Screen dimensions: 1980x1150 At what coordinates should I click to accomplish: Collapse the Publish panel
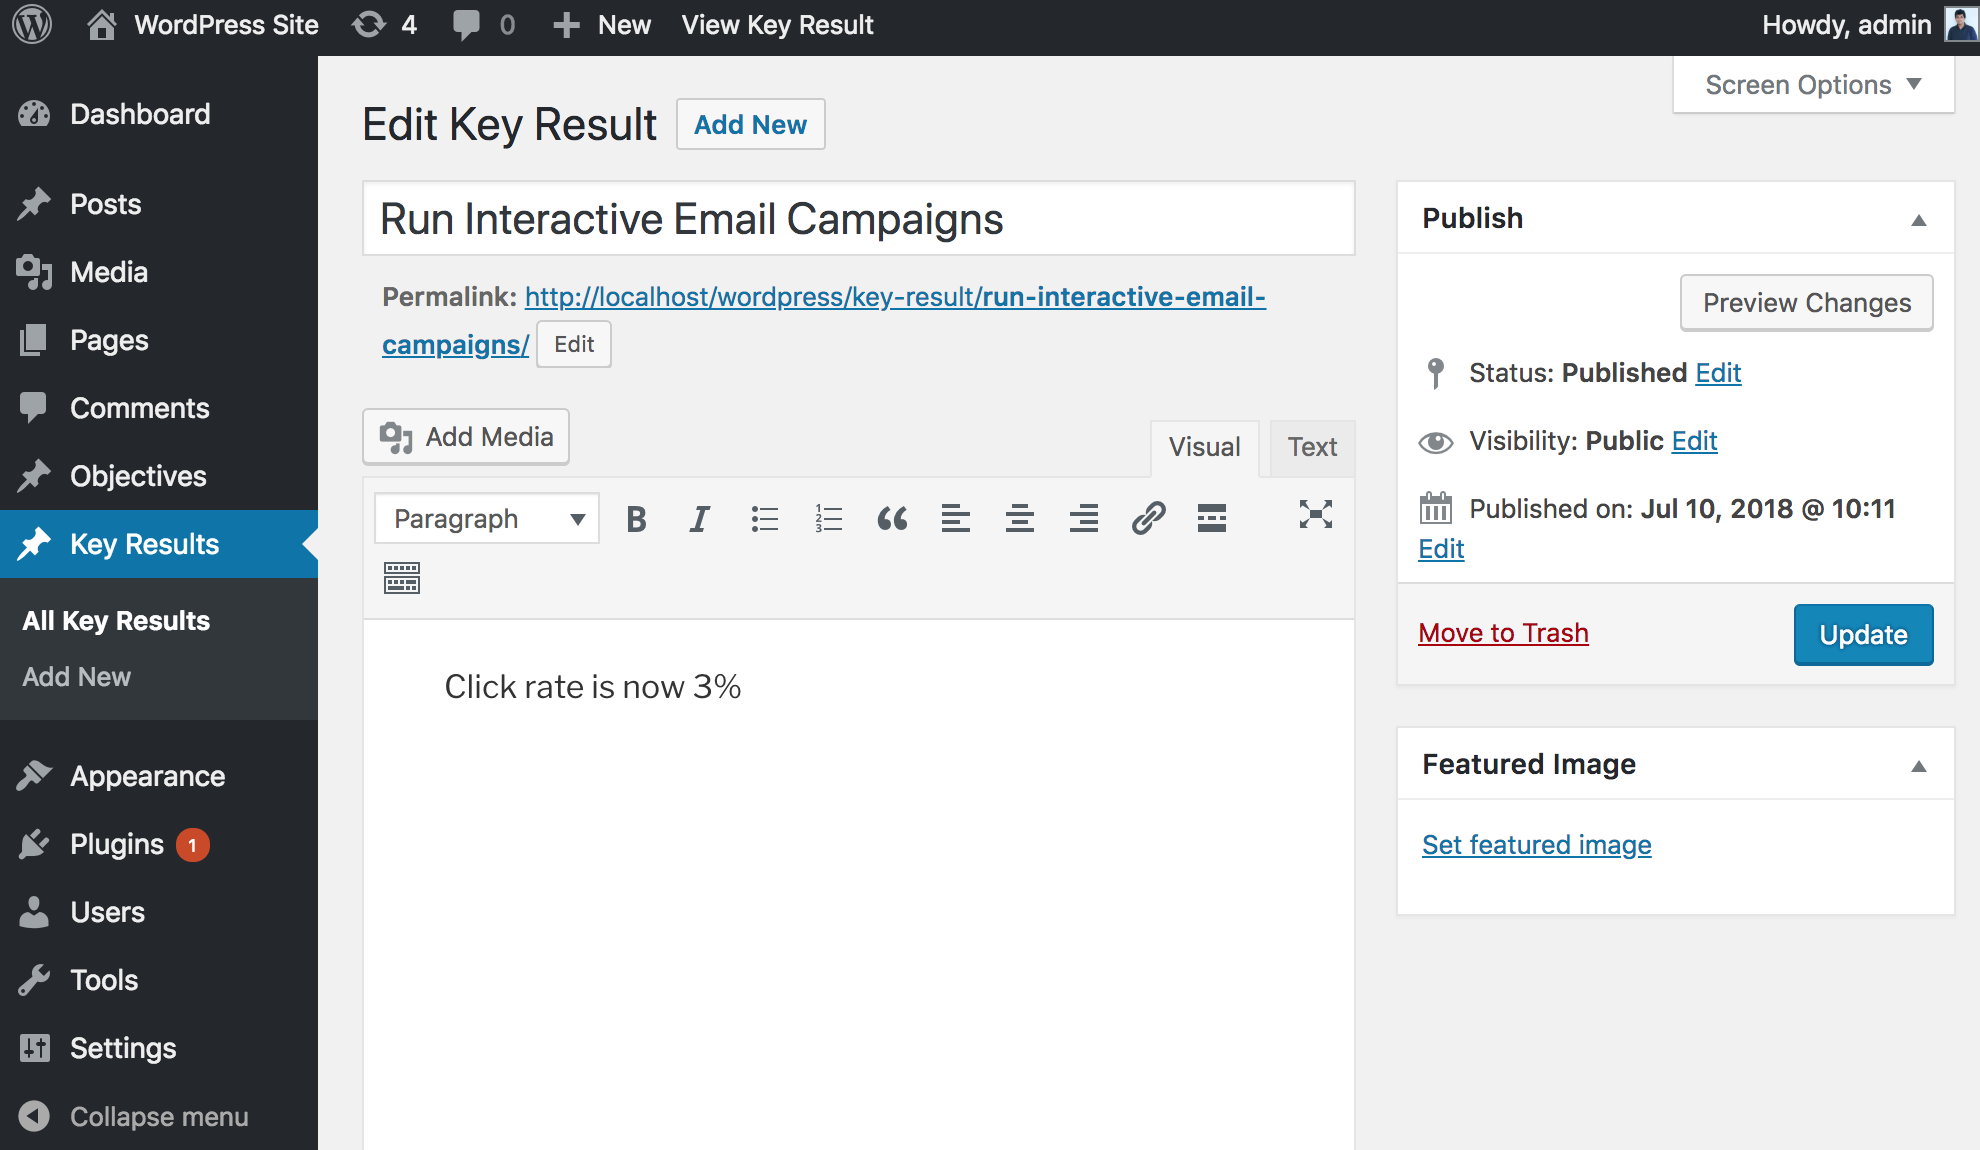pyautogui.click(x=1918, y=219)
